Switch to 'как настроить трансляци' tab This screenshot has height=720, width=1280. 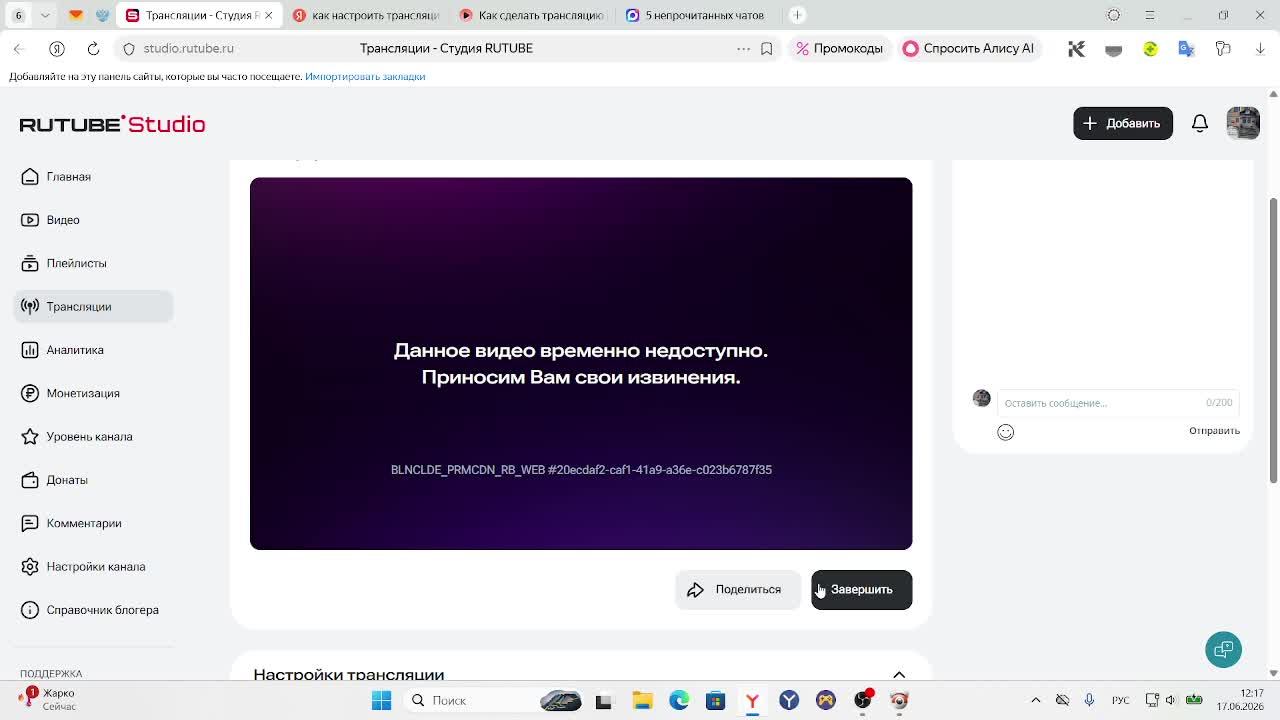coord(366,15)
